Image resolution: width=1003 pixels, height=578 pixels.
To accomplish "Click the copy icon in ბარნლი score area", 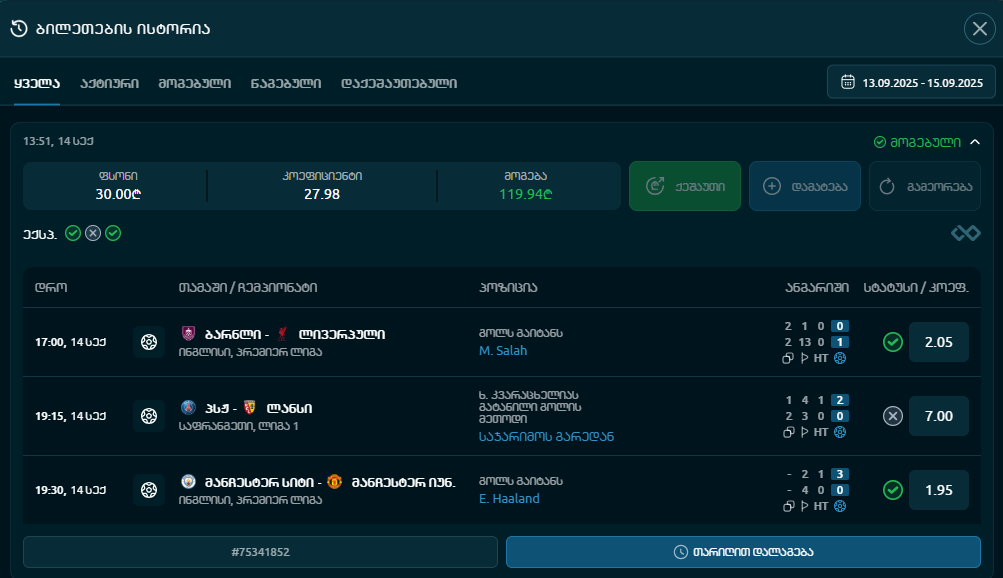I will [788, 358].
